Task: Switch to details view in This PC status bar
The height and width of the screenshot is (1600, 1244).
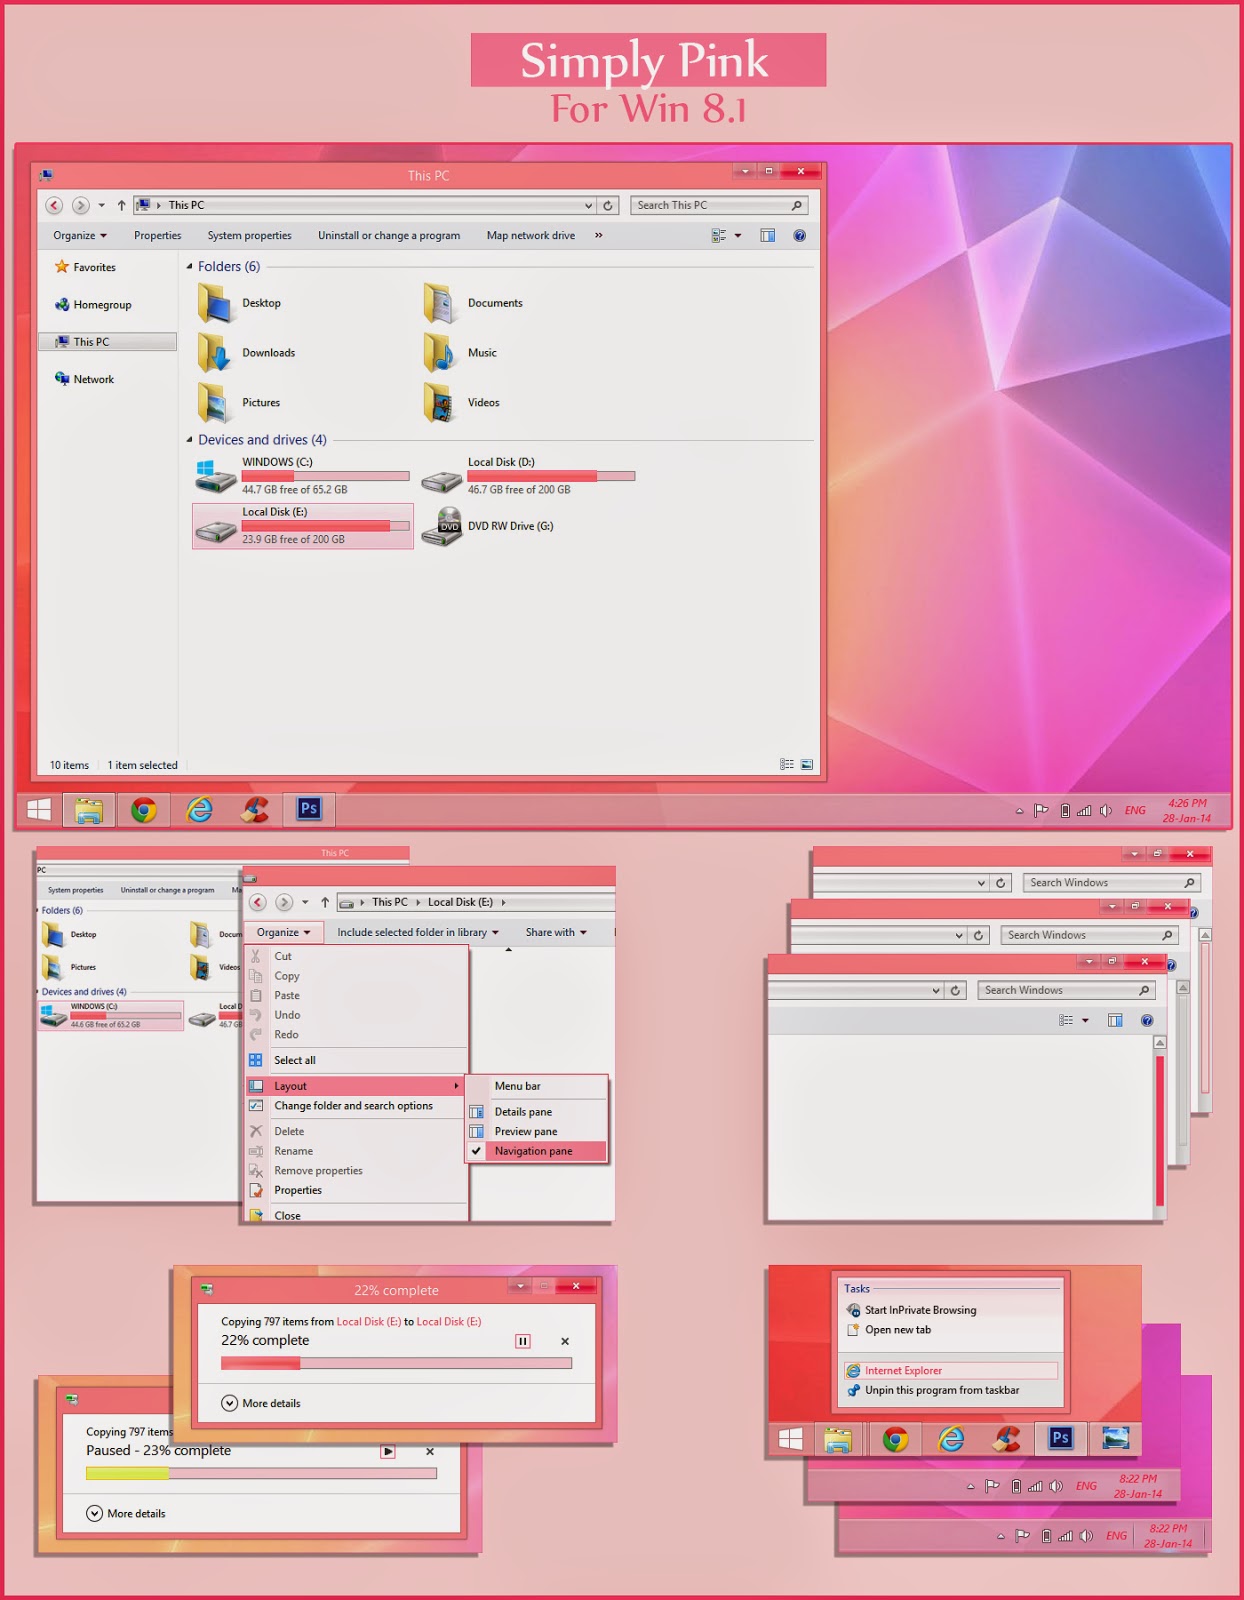Action: (x=787, y=764)
